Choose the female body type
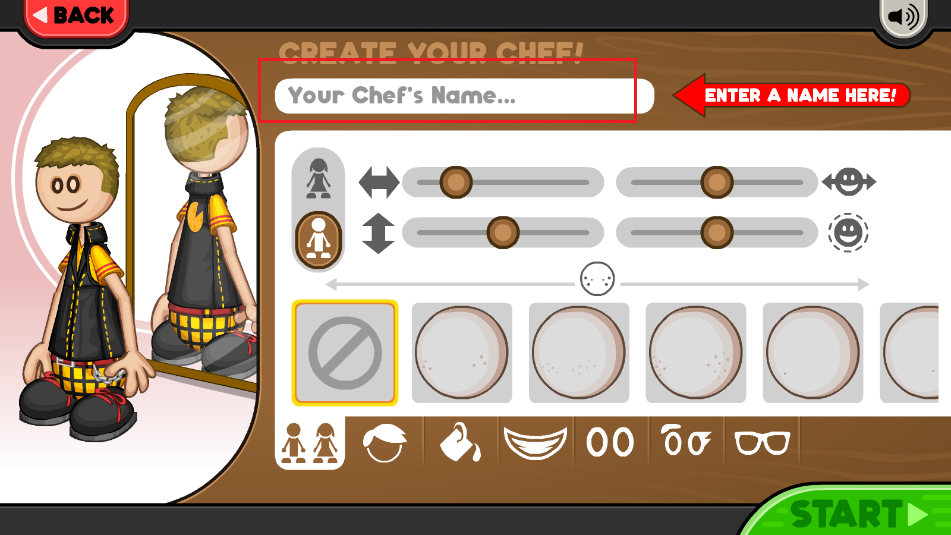Screen dimensions: 951x535 coord(318,178)
